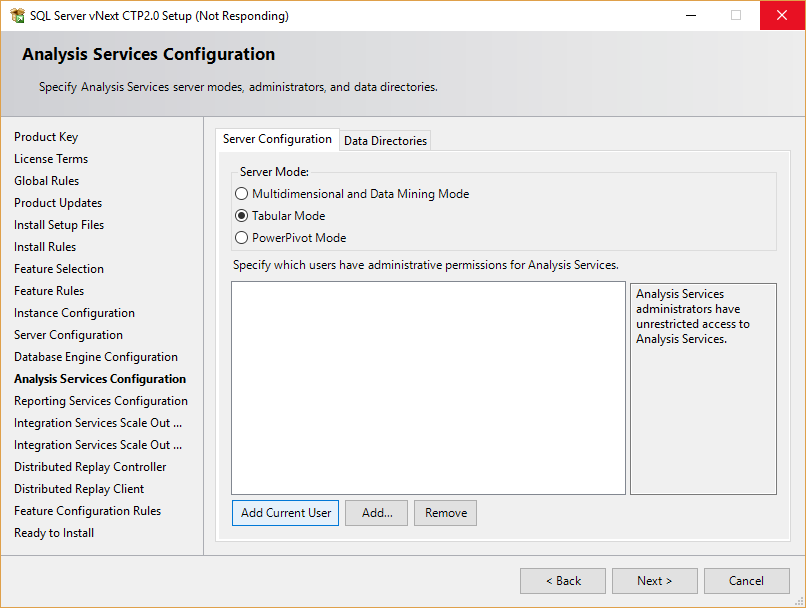Viewport: 806px width, 608px height.
Task: Click the SQL Server setup title bar icon
Action: [17, 15]
